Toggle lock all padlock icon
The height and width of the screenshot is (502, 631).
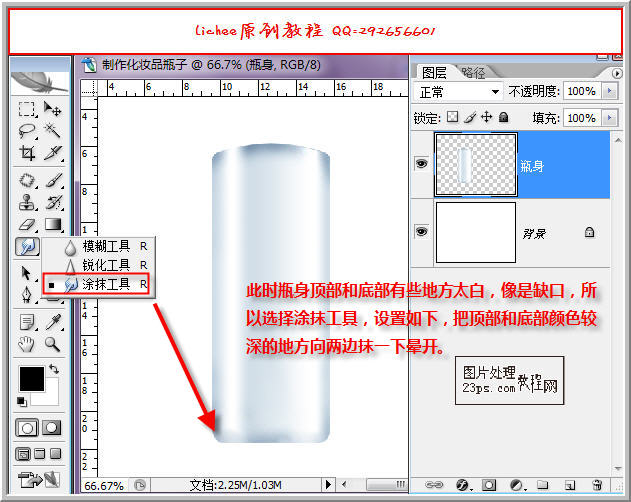pyautogui.click(x=503, y=117)
